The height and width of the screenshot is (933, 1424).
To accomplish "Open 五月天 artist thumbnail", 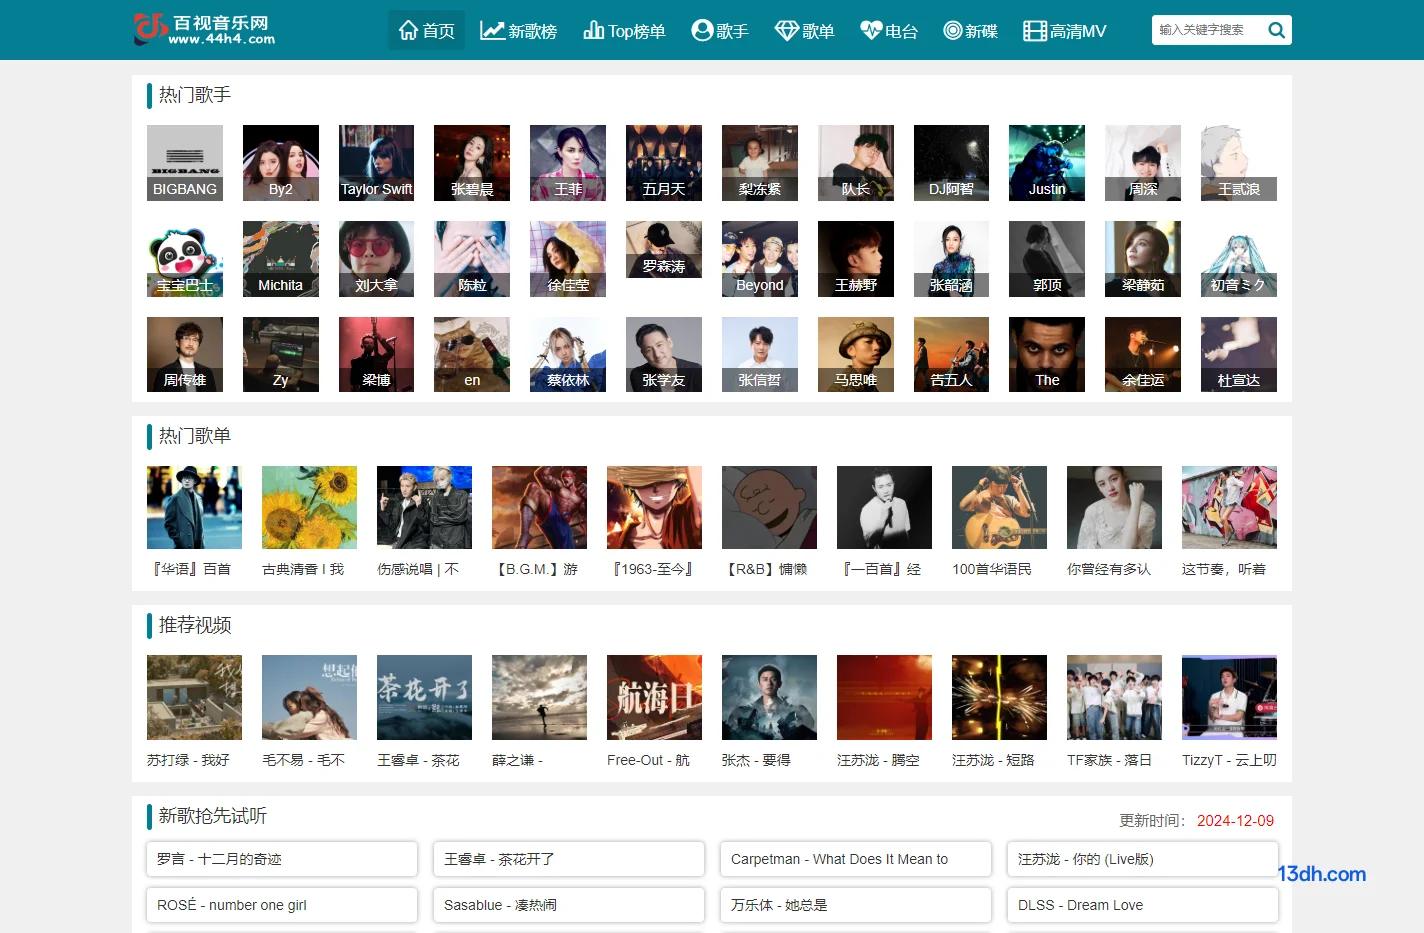I will [x=664, y=163].
